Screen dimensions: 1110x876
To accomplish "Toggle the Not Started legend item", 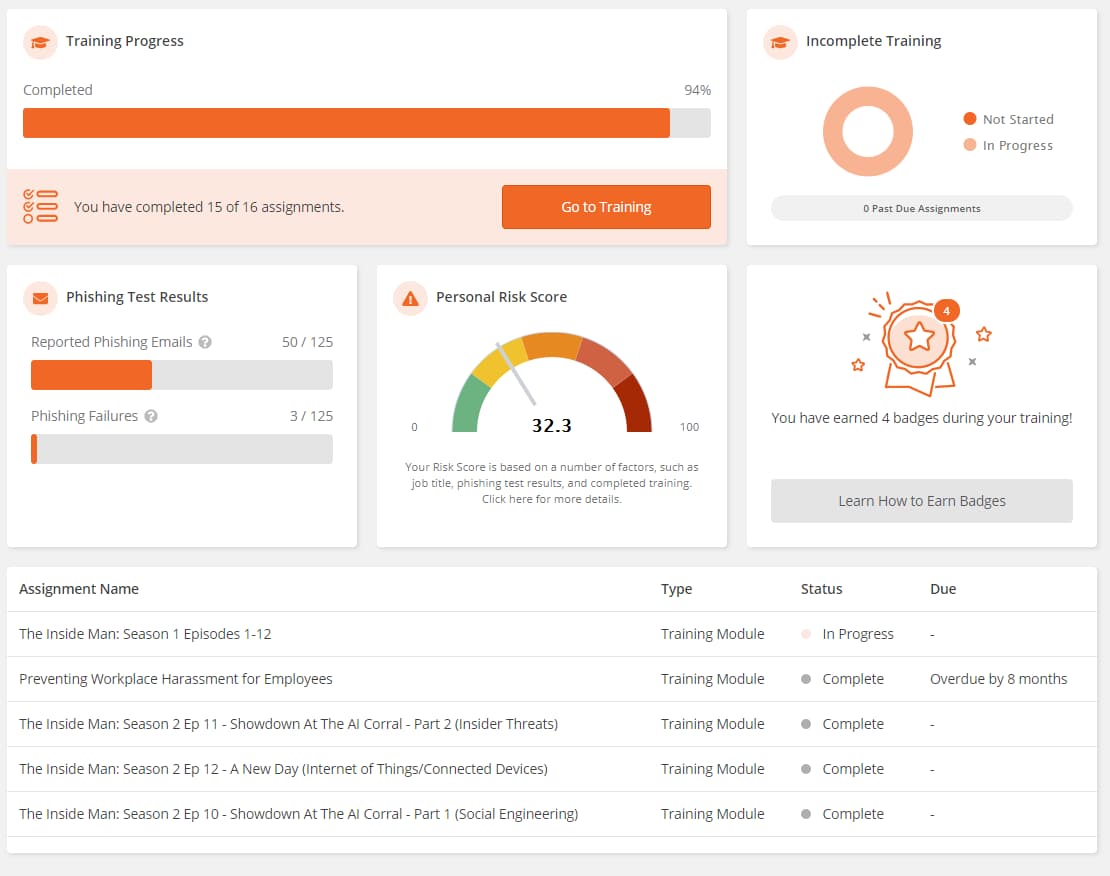I will pyautogui.click(x=1008, y=119).
